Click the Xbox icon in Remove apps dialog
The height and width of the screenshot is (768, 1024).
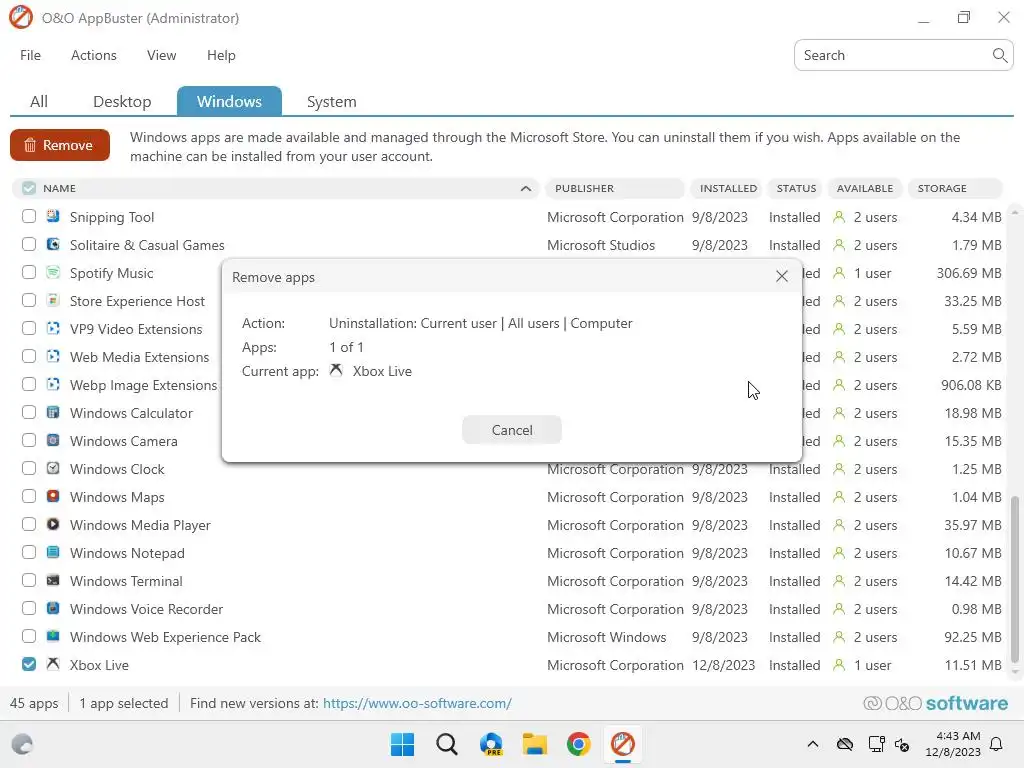pyautogui.click(x=336, y=370)
